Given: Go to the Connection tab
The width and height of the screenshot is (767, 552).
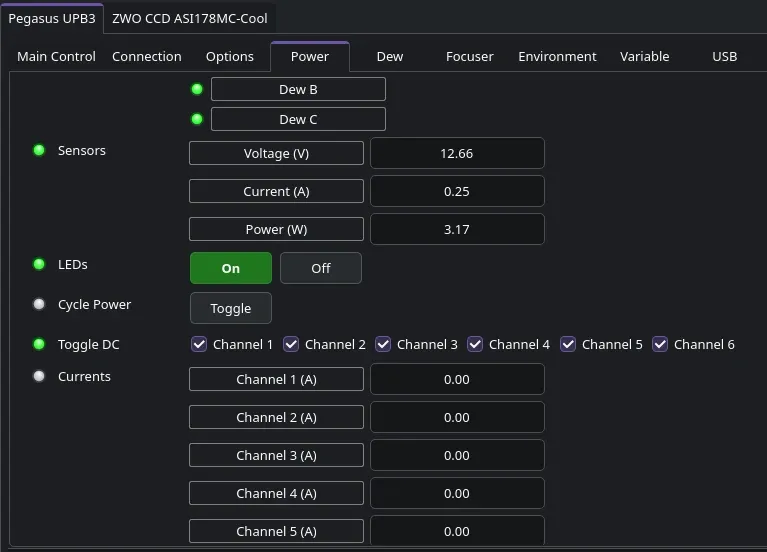Looking at the screenshot, I should click(147, 57).
